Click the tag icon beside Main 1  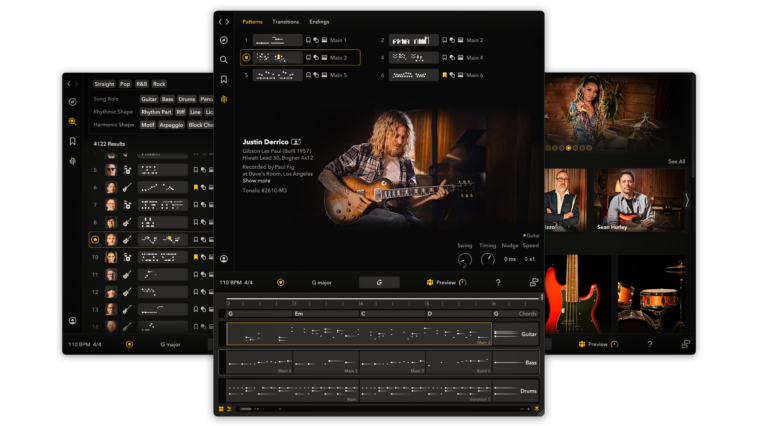tap(316, 40)
